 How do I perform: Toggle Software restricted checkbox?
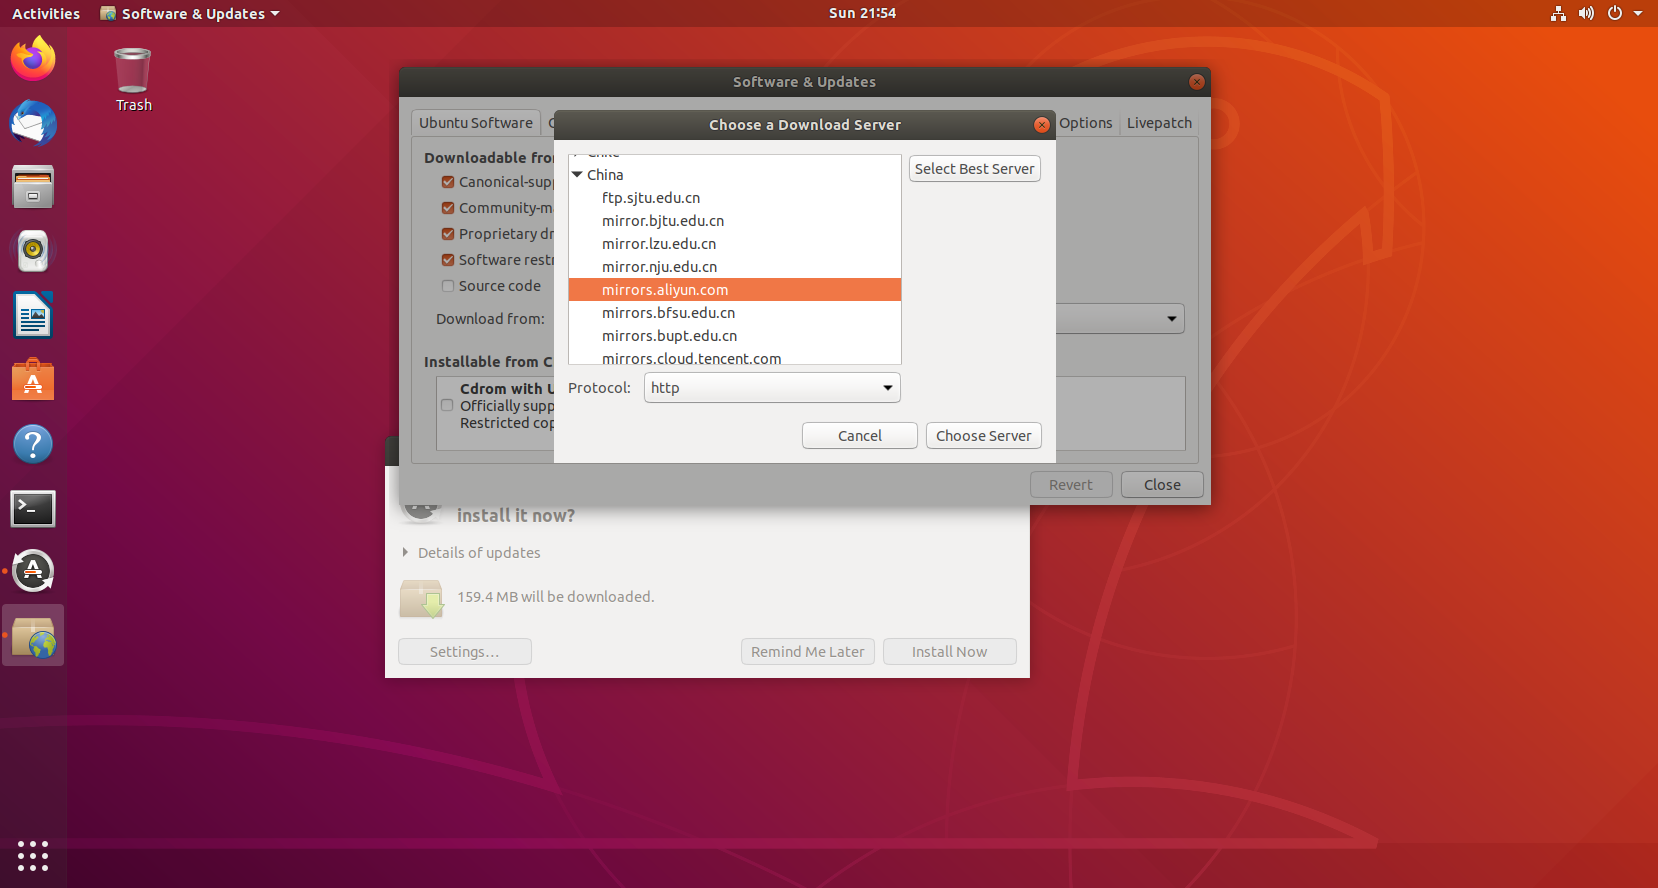448,260
